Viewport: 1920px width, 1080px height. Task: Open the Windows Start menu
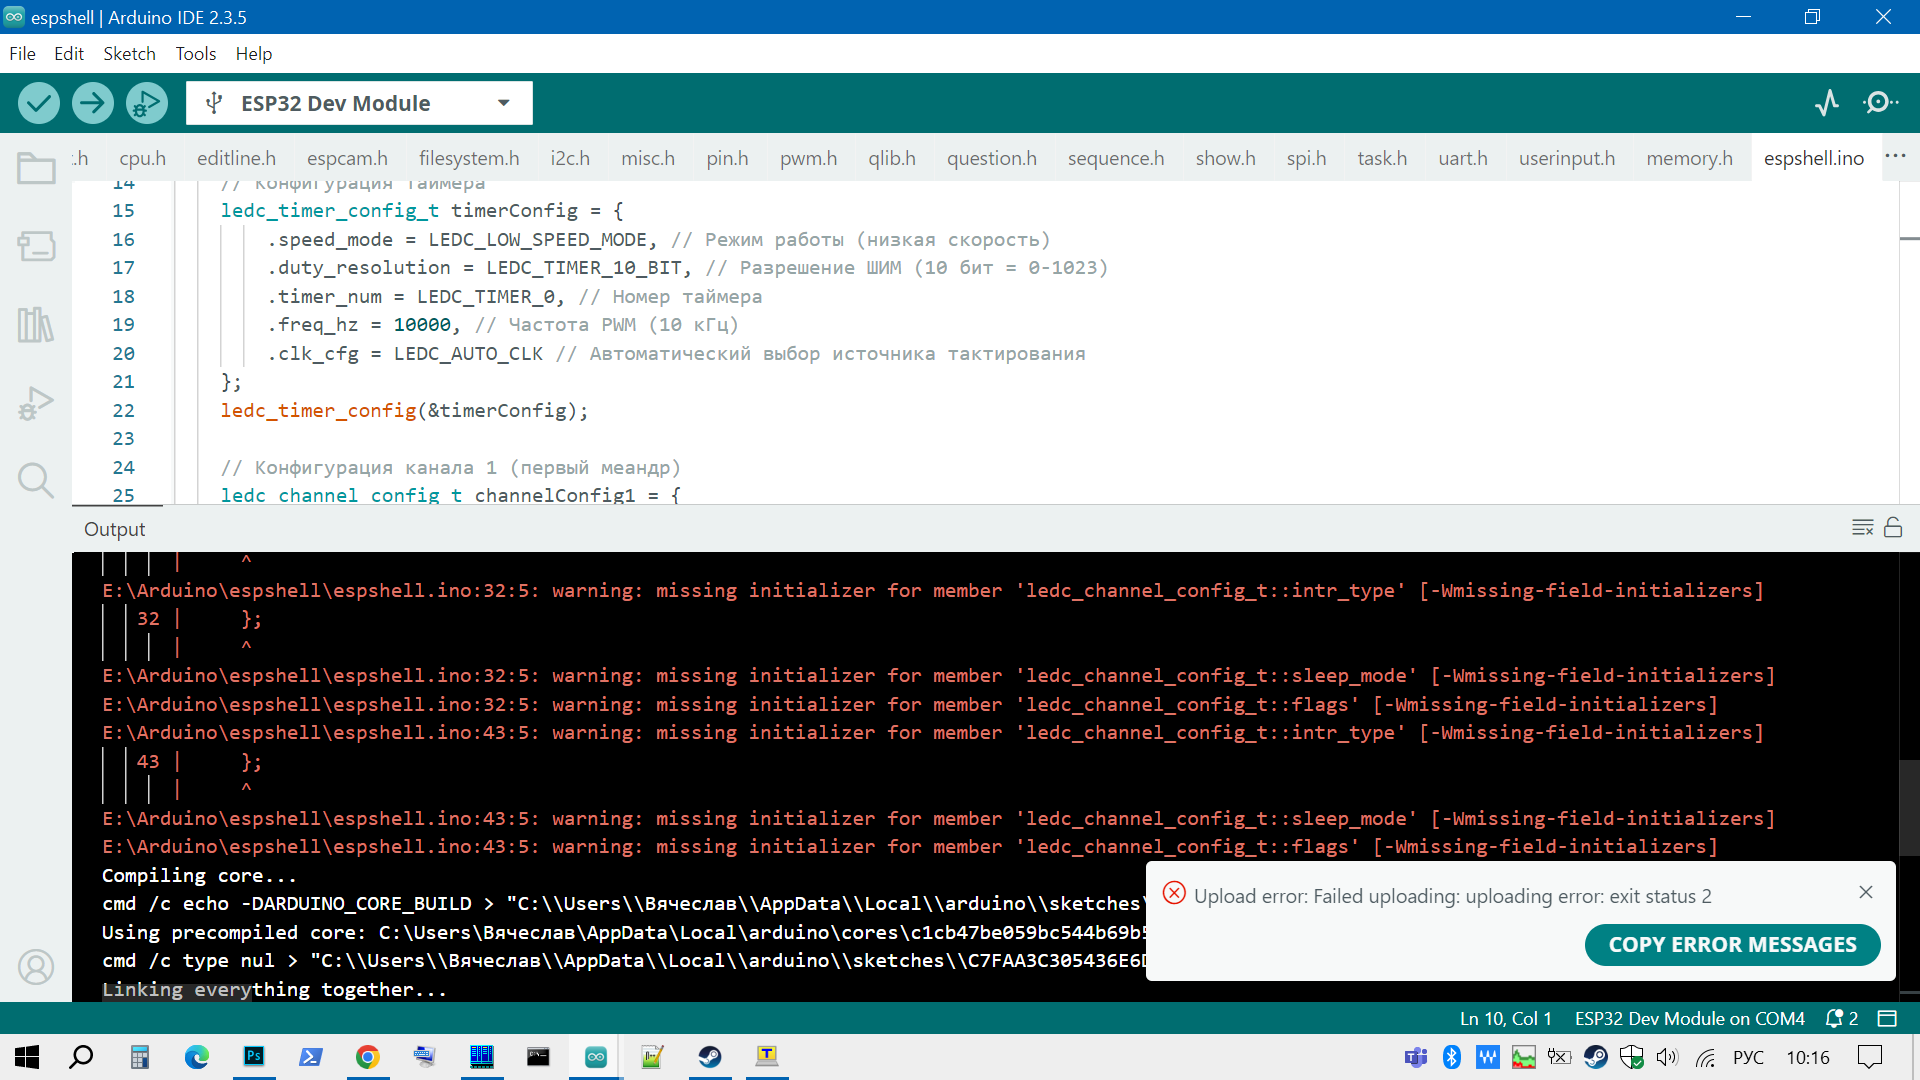tap(27, 1057)
